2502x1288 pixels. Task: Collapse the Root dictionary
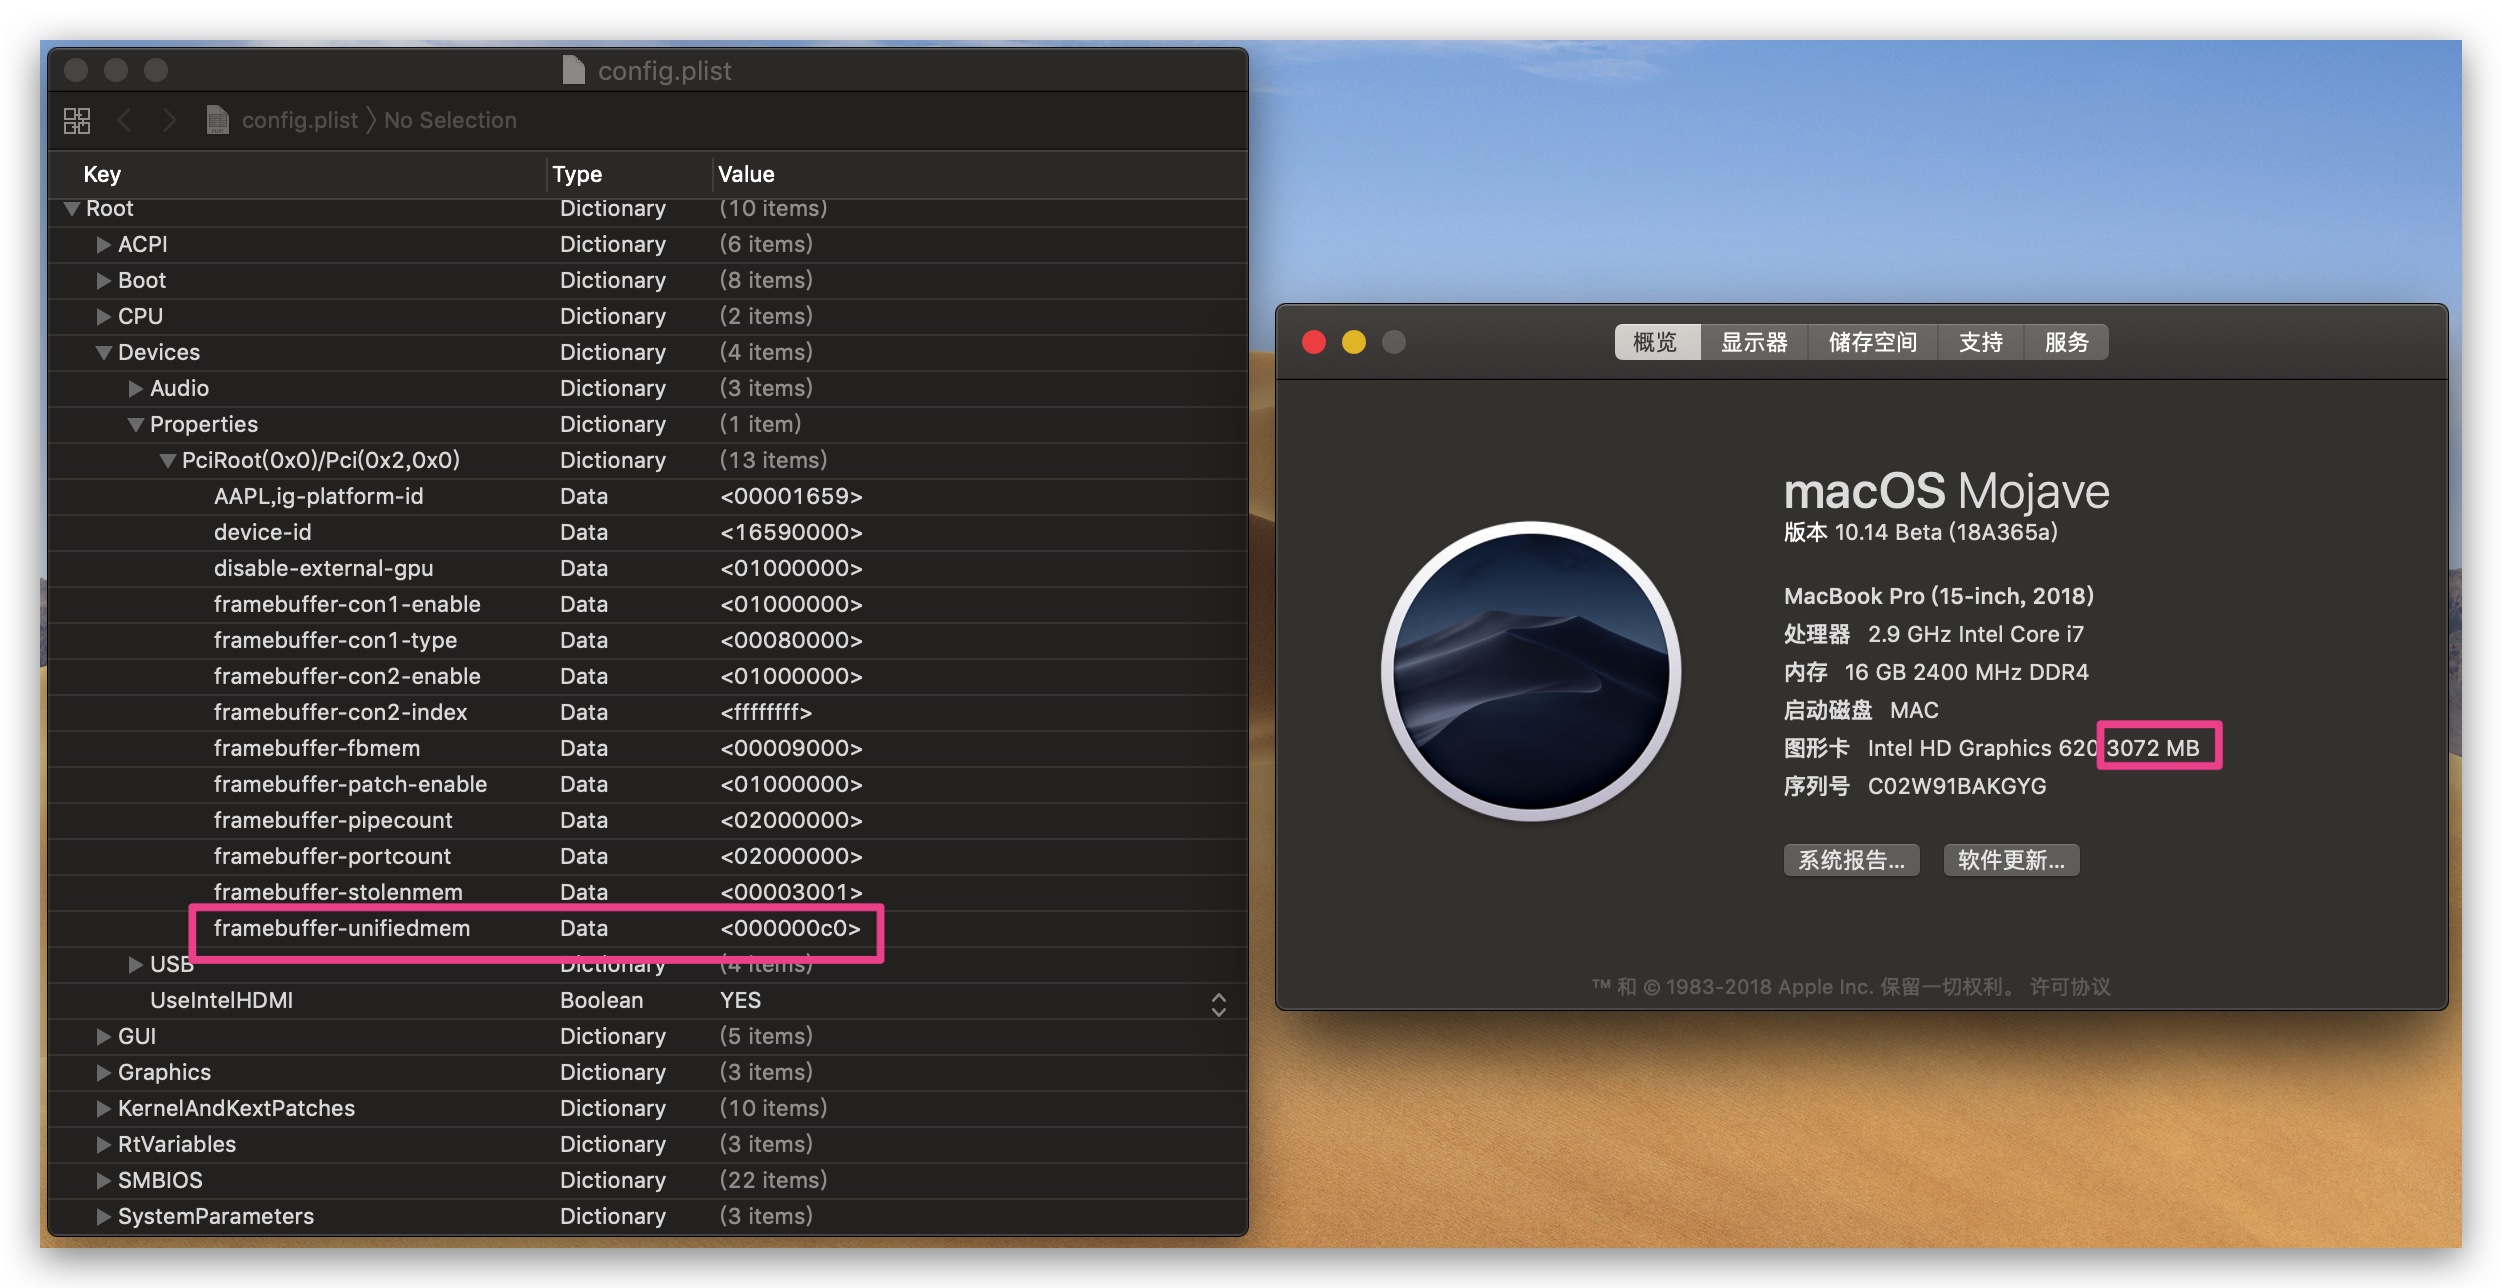(x=71, y=209)
